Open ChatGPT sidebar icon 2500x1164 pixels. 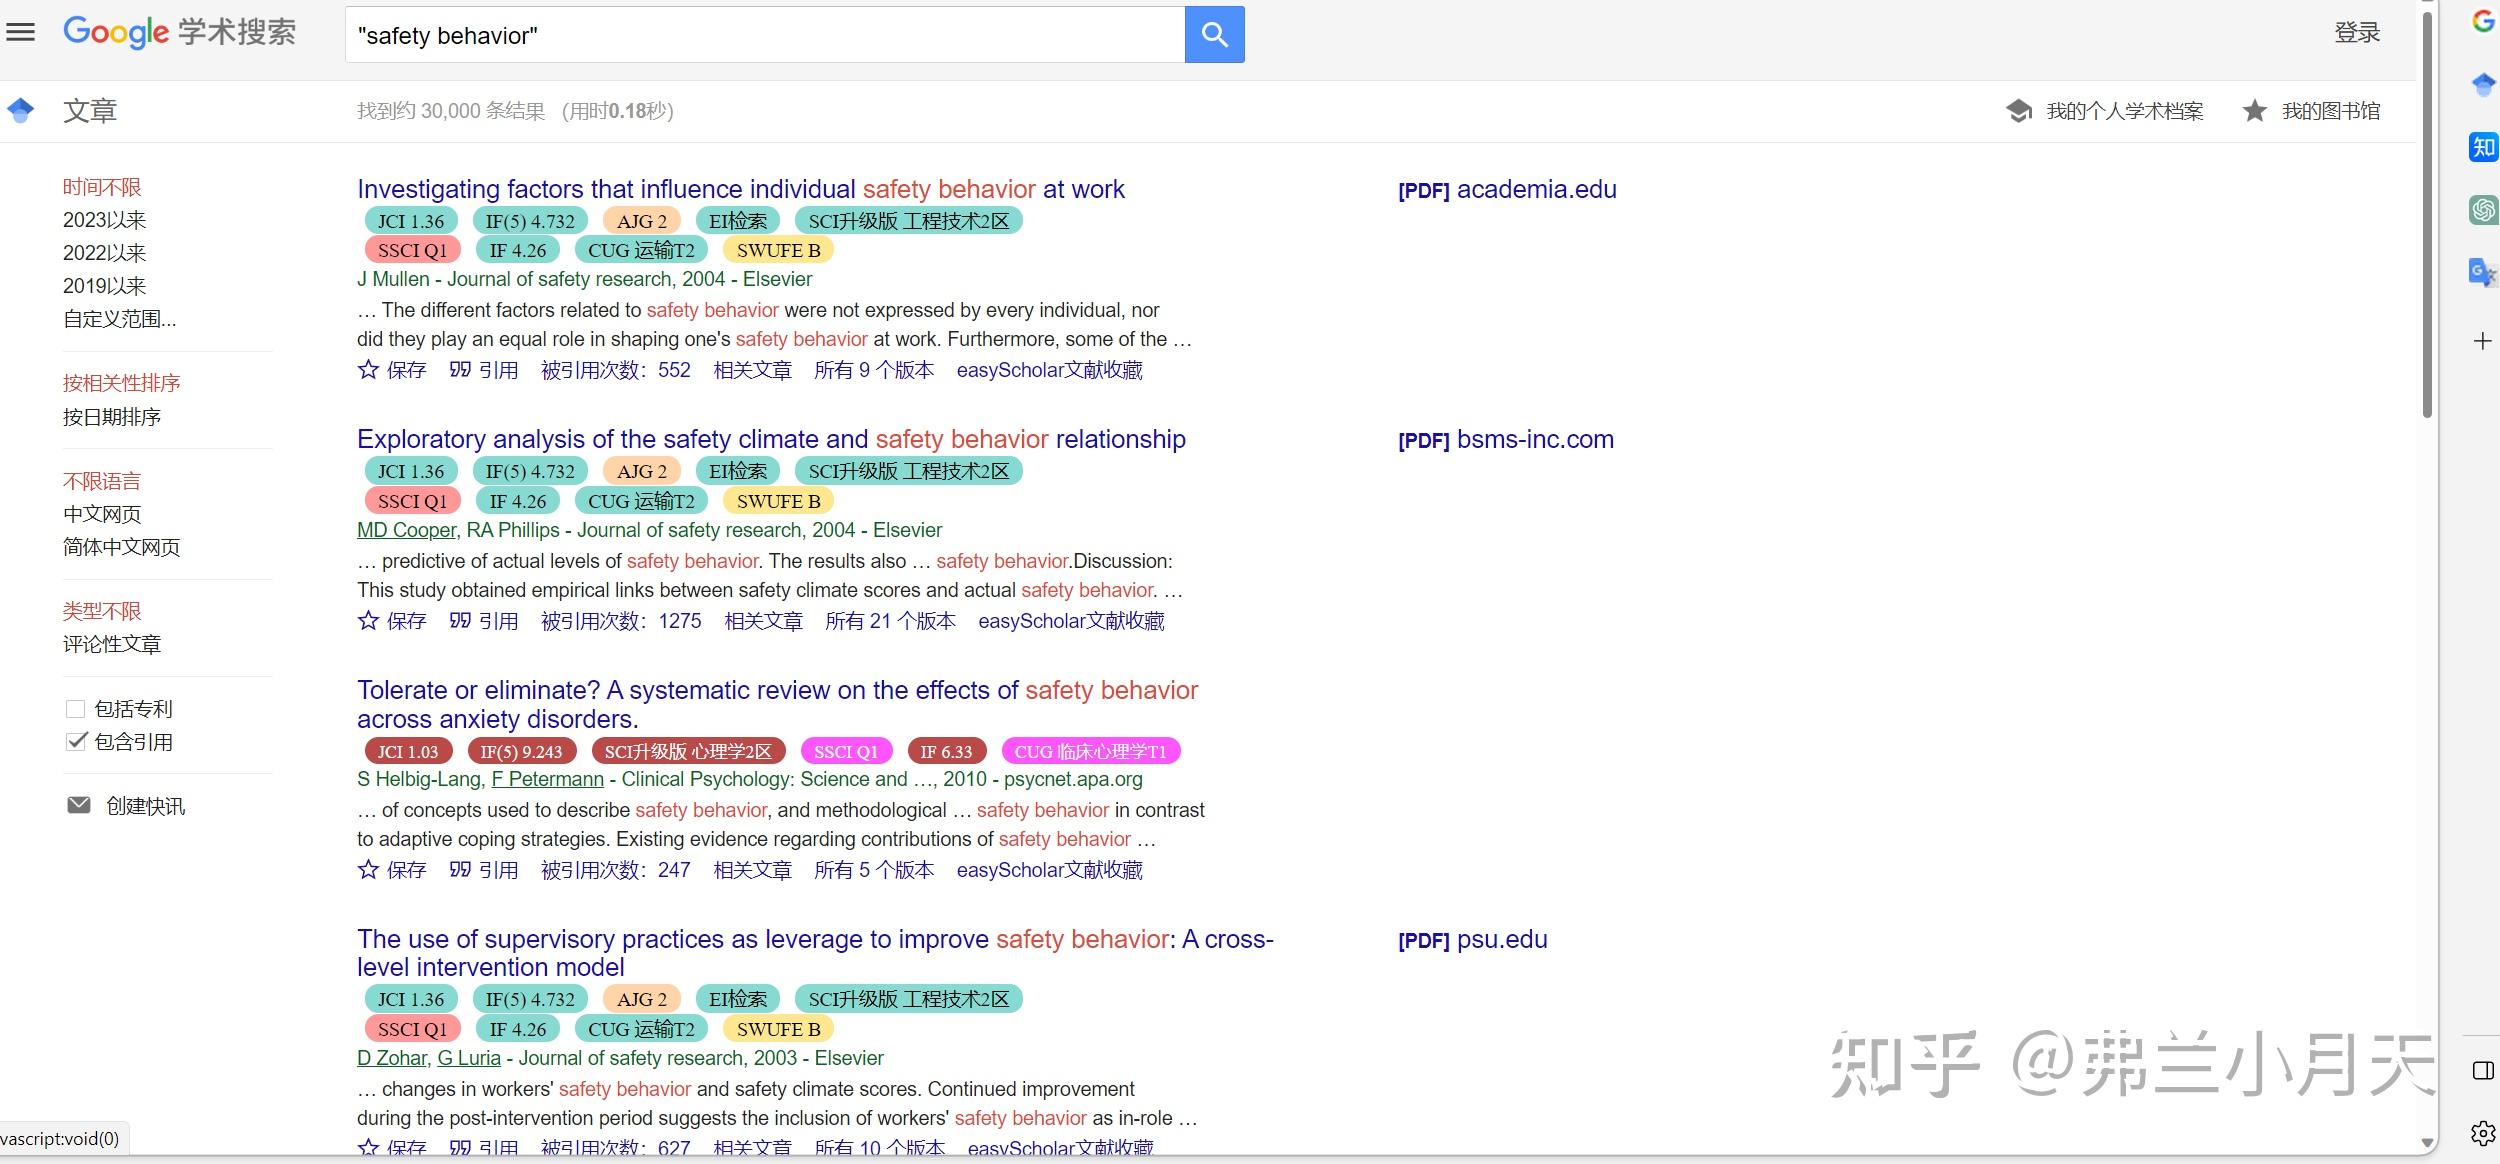pyautogui.click(x=2483, y=209)
